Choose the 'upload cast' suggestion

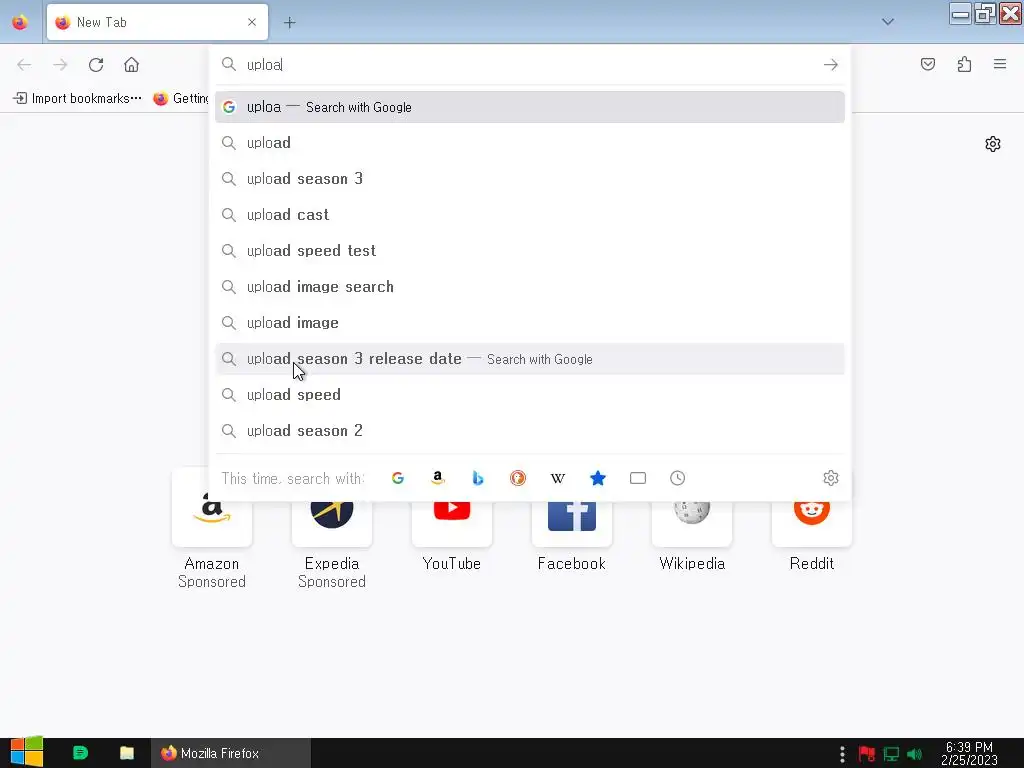[x=530, y=215]
